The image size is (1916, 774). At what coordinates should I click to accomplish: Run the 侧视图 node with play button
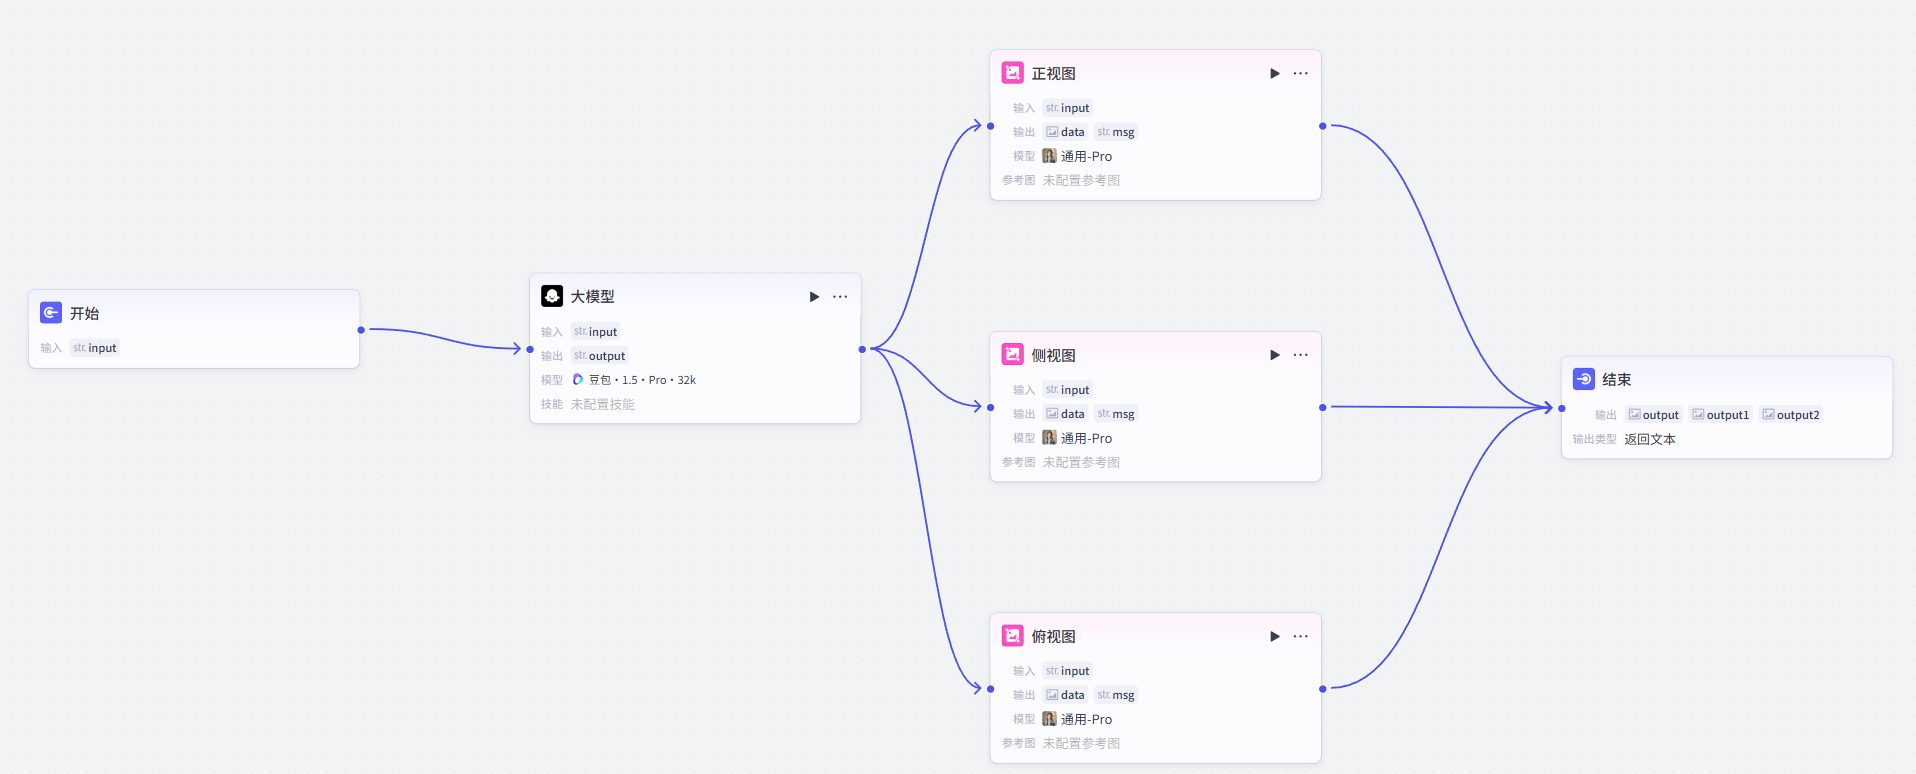pyautogui.click(x=1274, y=355)
